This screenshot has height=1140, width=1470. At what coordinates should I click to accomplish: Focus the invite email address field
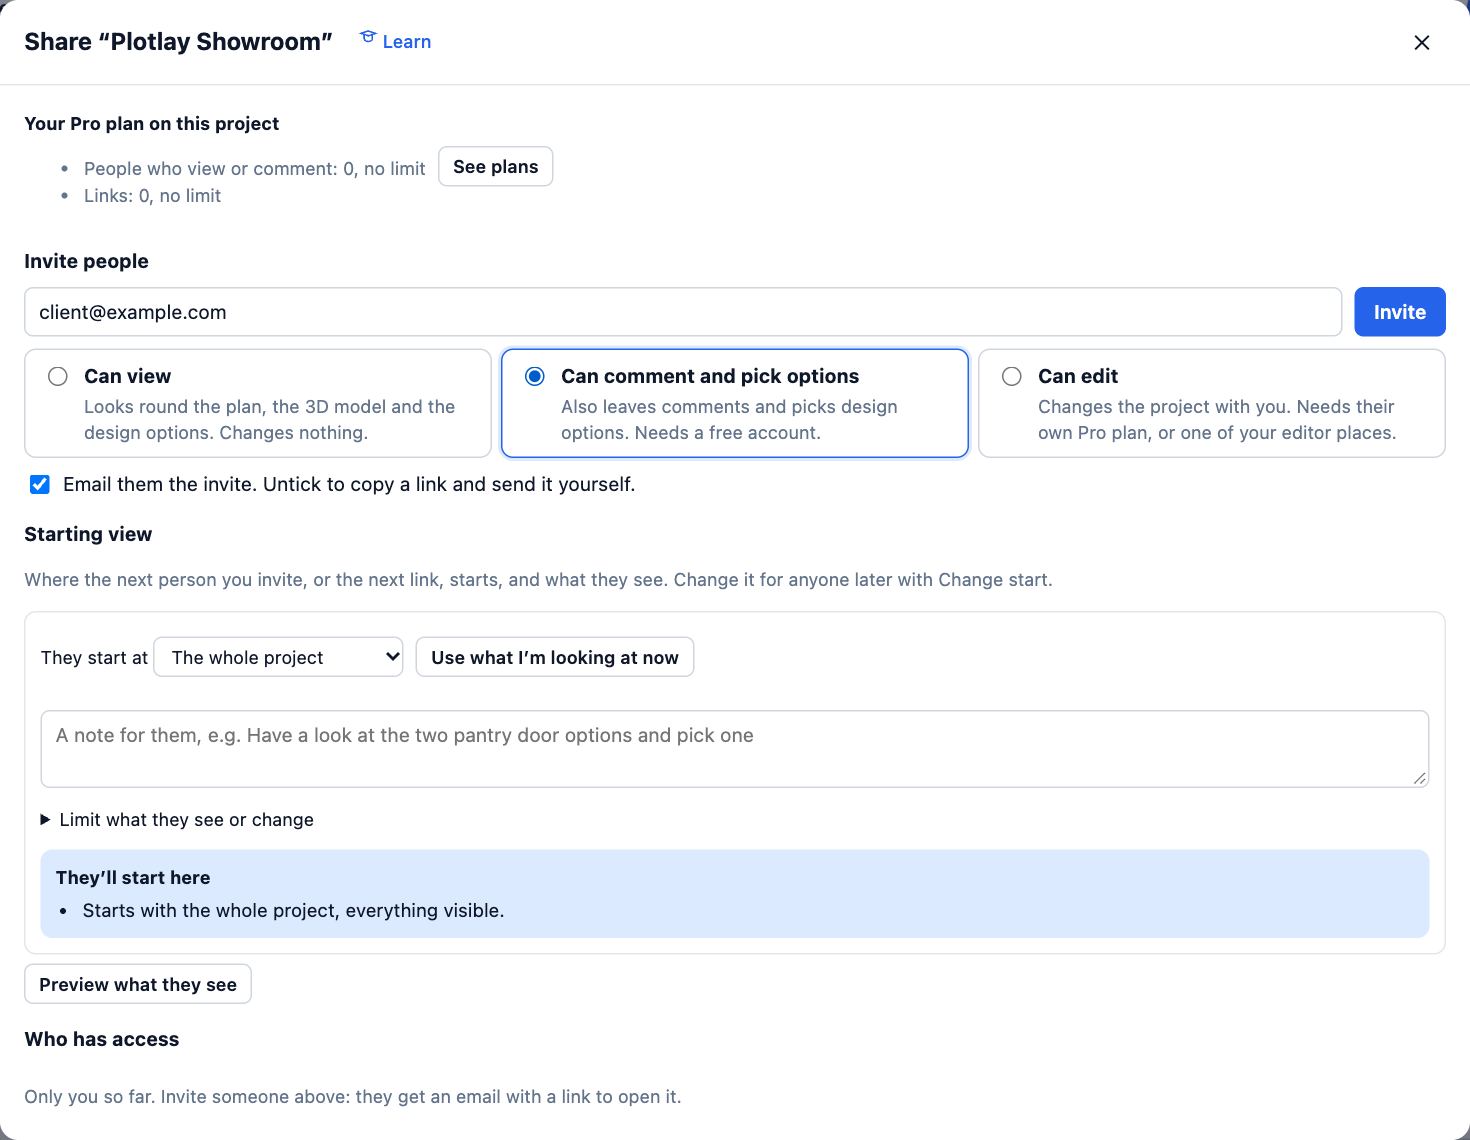coord(683,312)
